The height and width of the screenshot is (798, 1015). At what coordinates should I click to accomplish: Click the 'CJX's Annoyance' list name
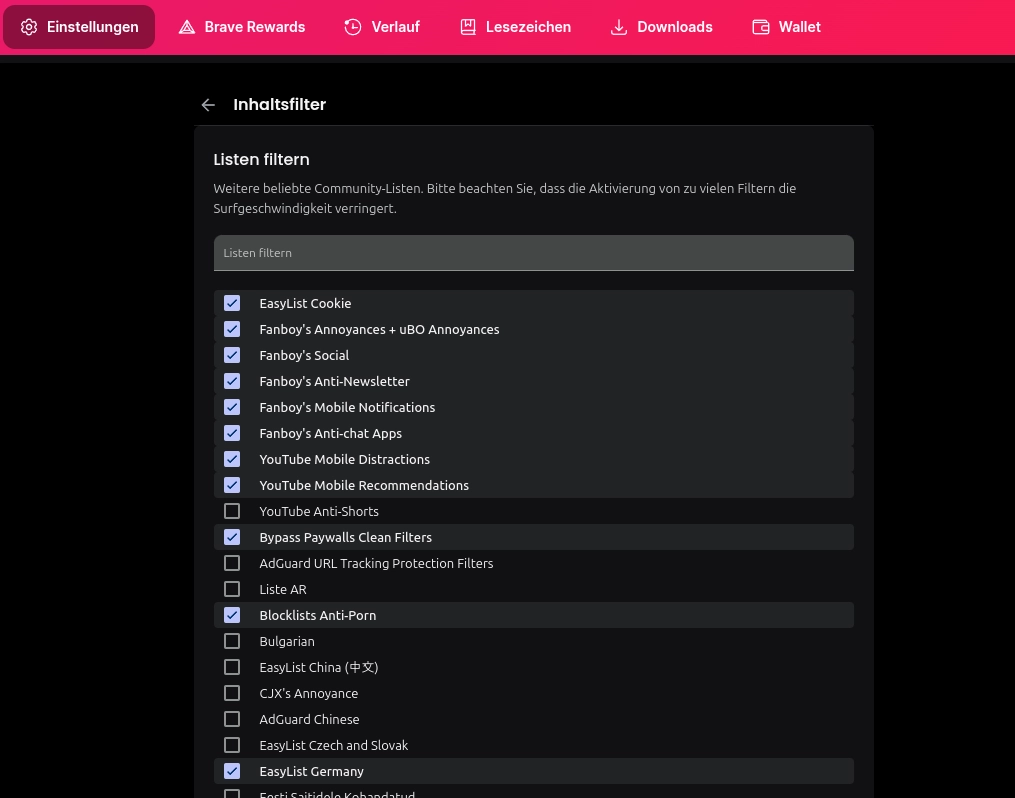tap(308, 693)
